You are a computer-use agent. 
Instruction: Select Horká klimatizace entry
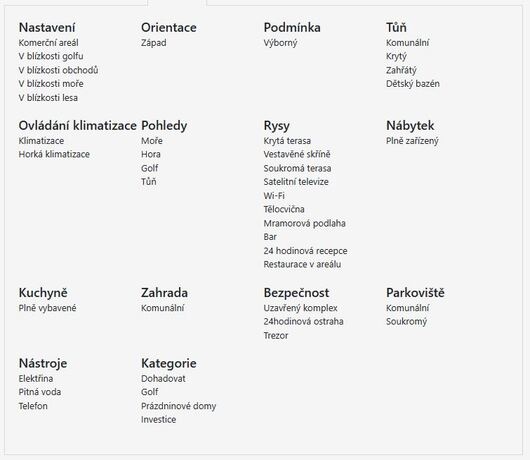(x=54, y=154)
